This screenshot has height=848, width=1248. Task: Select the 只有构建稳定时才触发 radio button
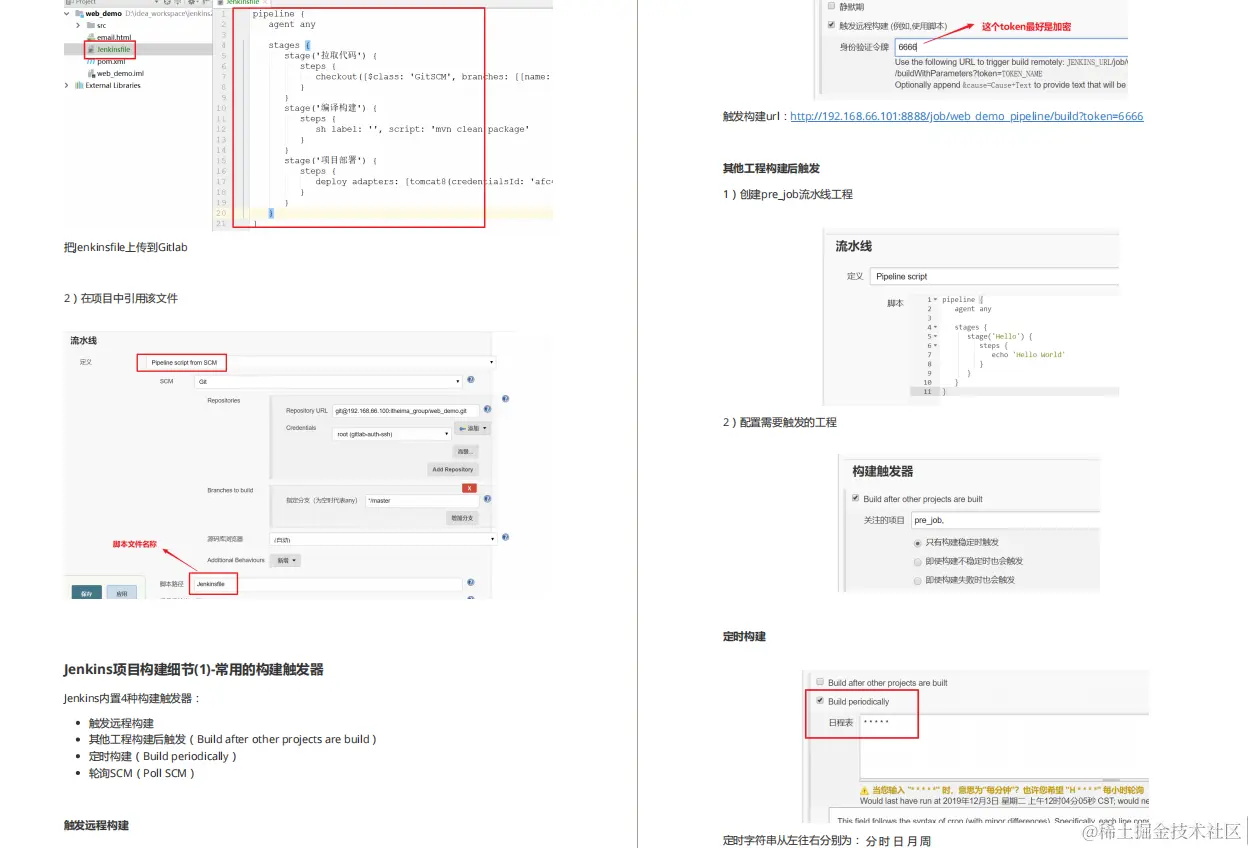coord(917,543)
